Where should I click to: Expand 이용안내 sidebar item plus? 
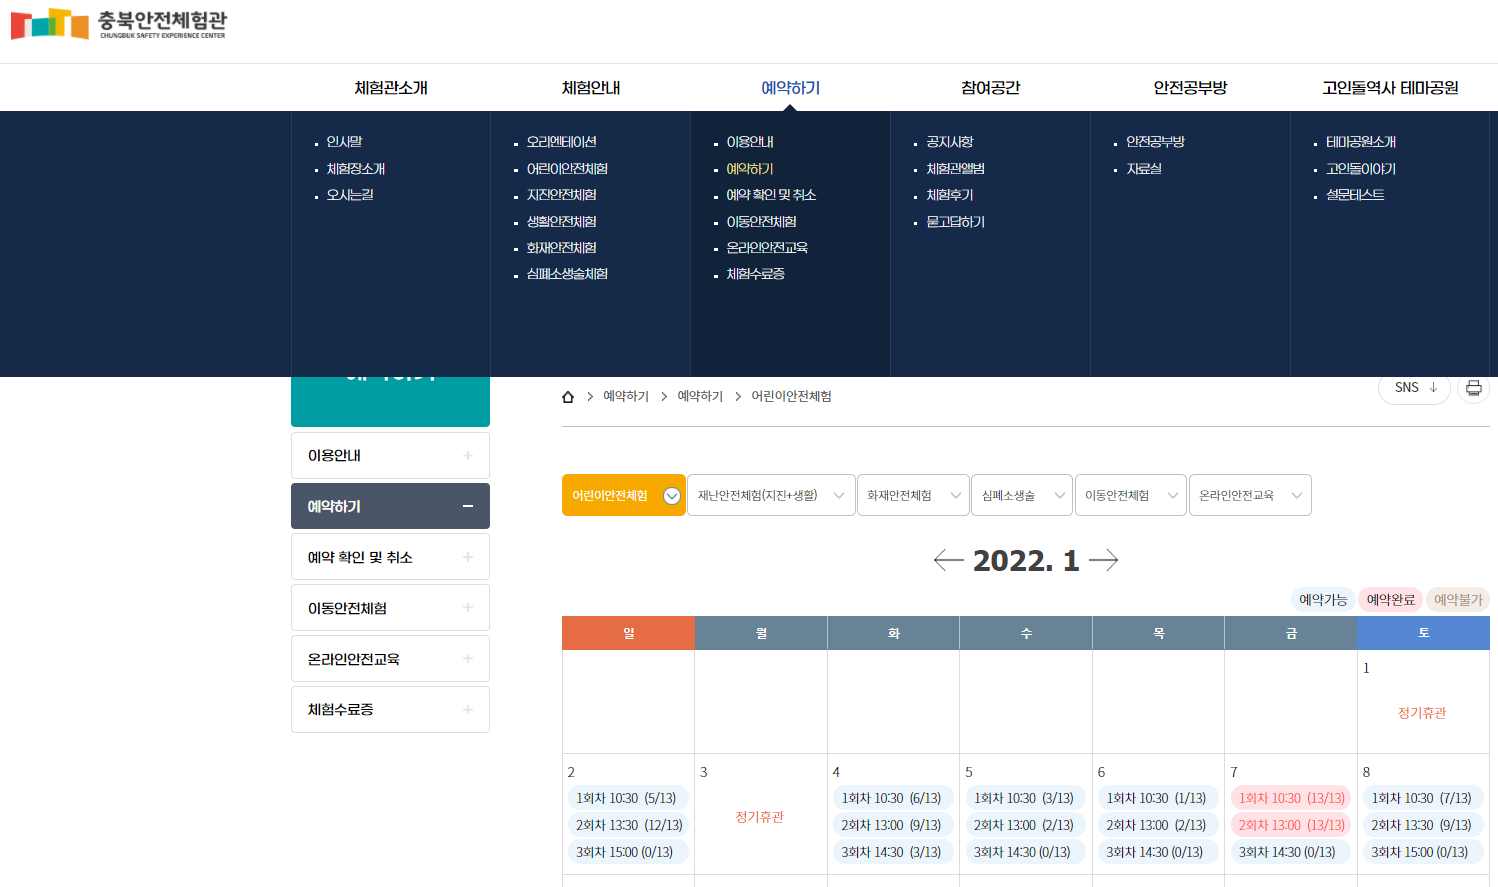(x=467, y=456)
